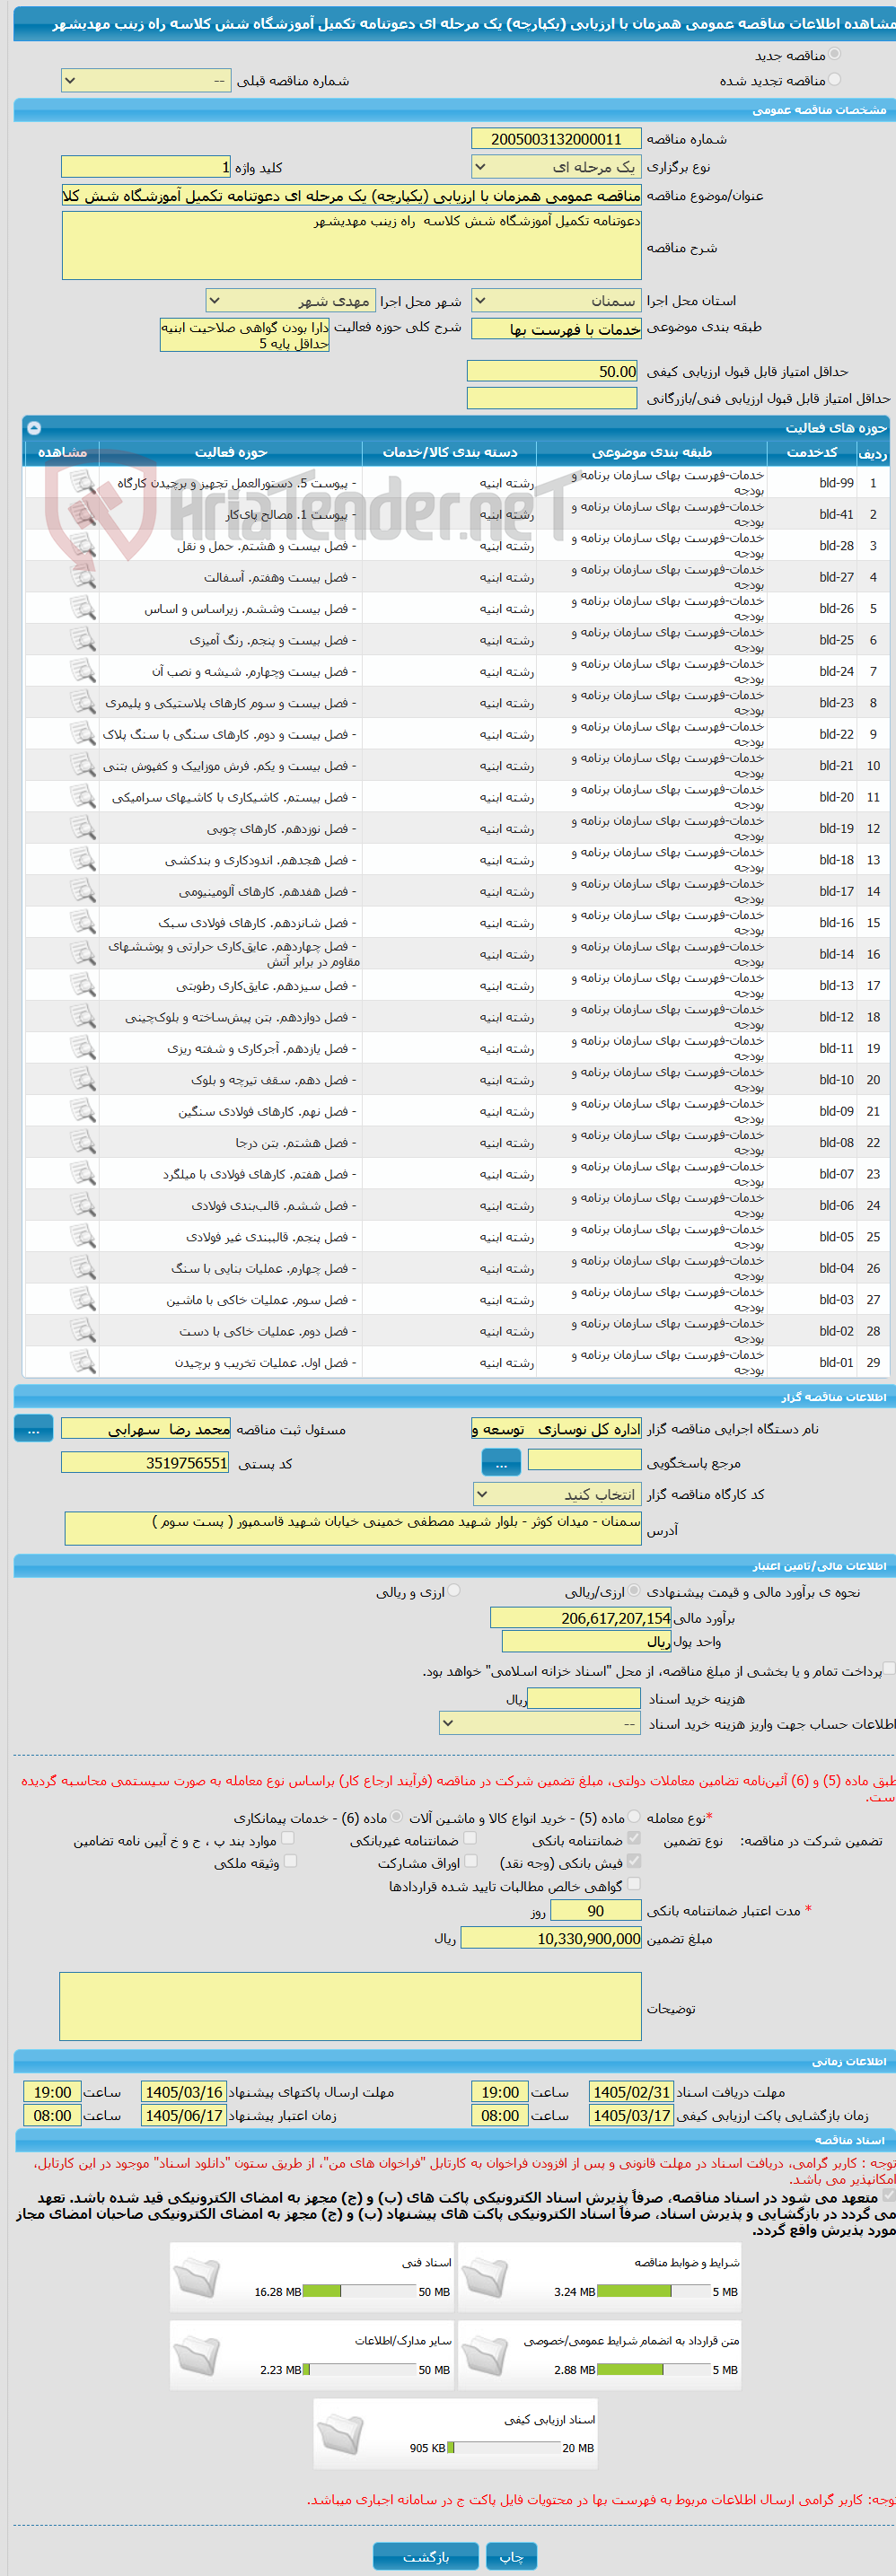Screen dimensions: 896x2576
Task: Open کد کارگاه مناقصه گزار dropdown
Action: tap(557, 1494)
